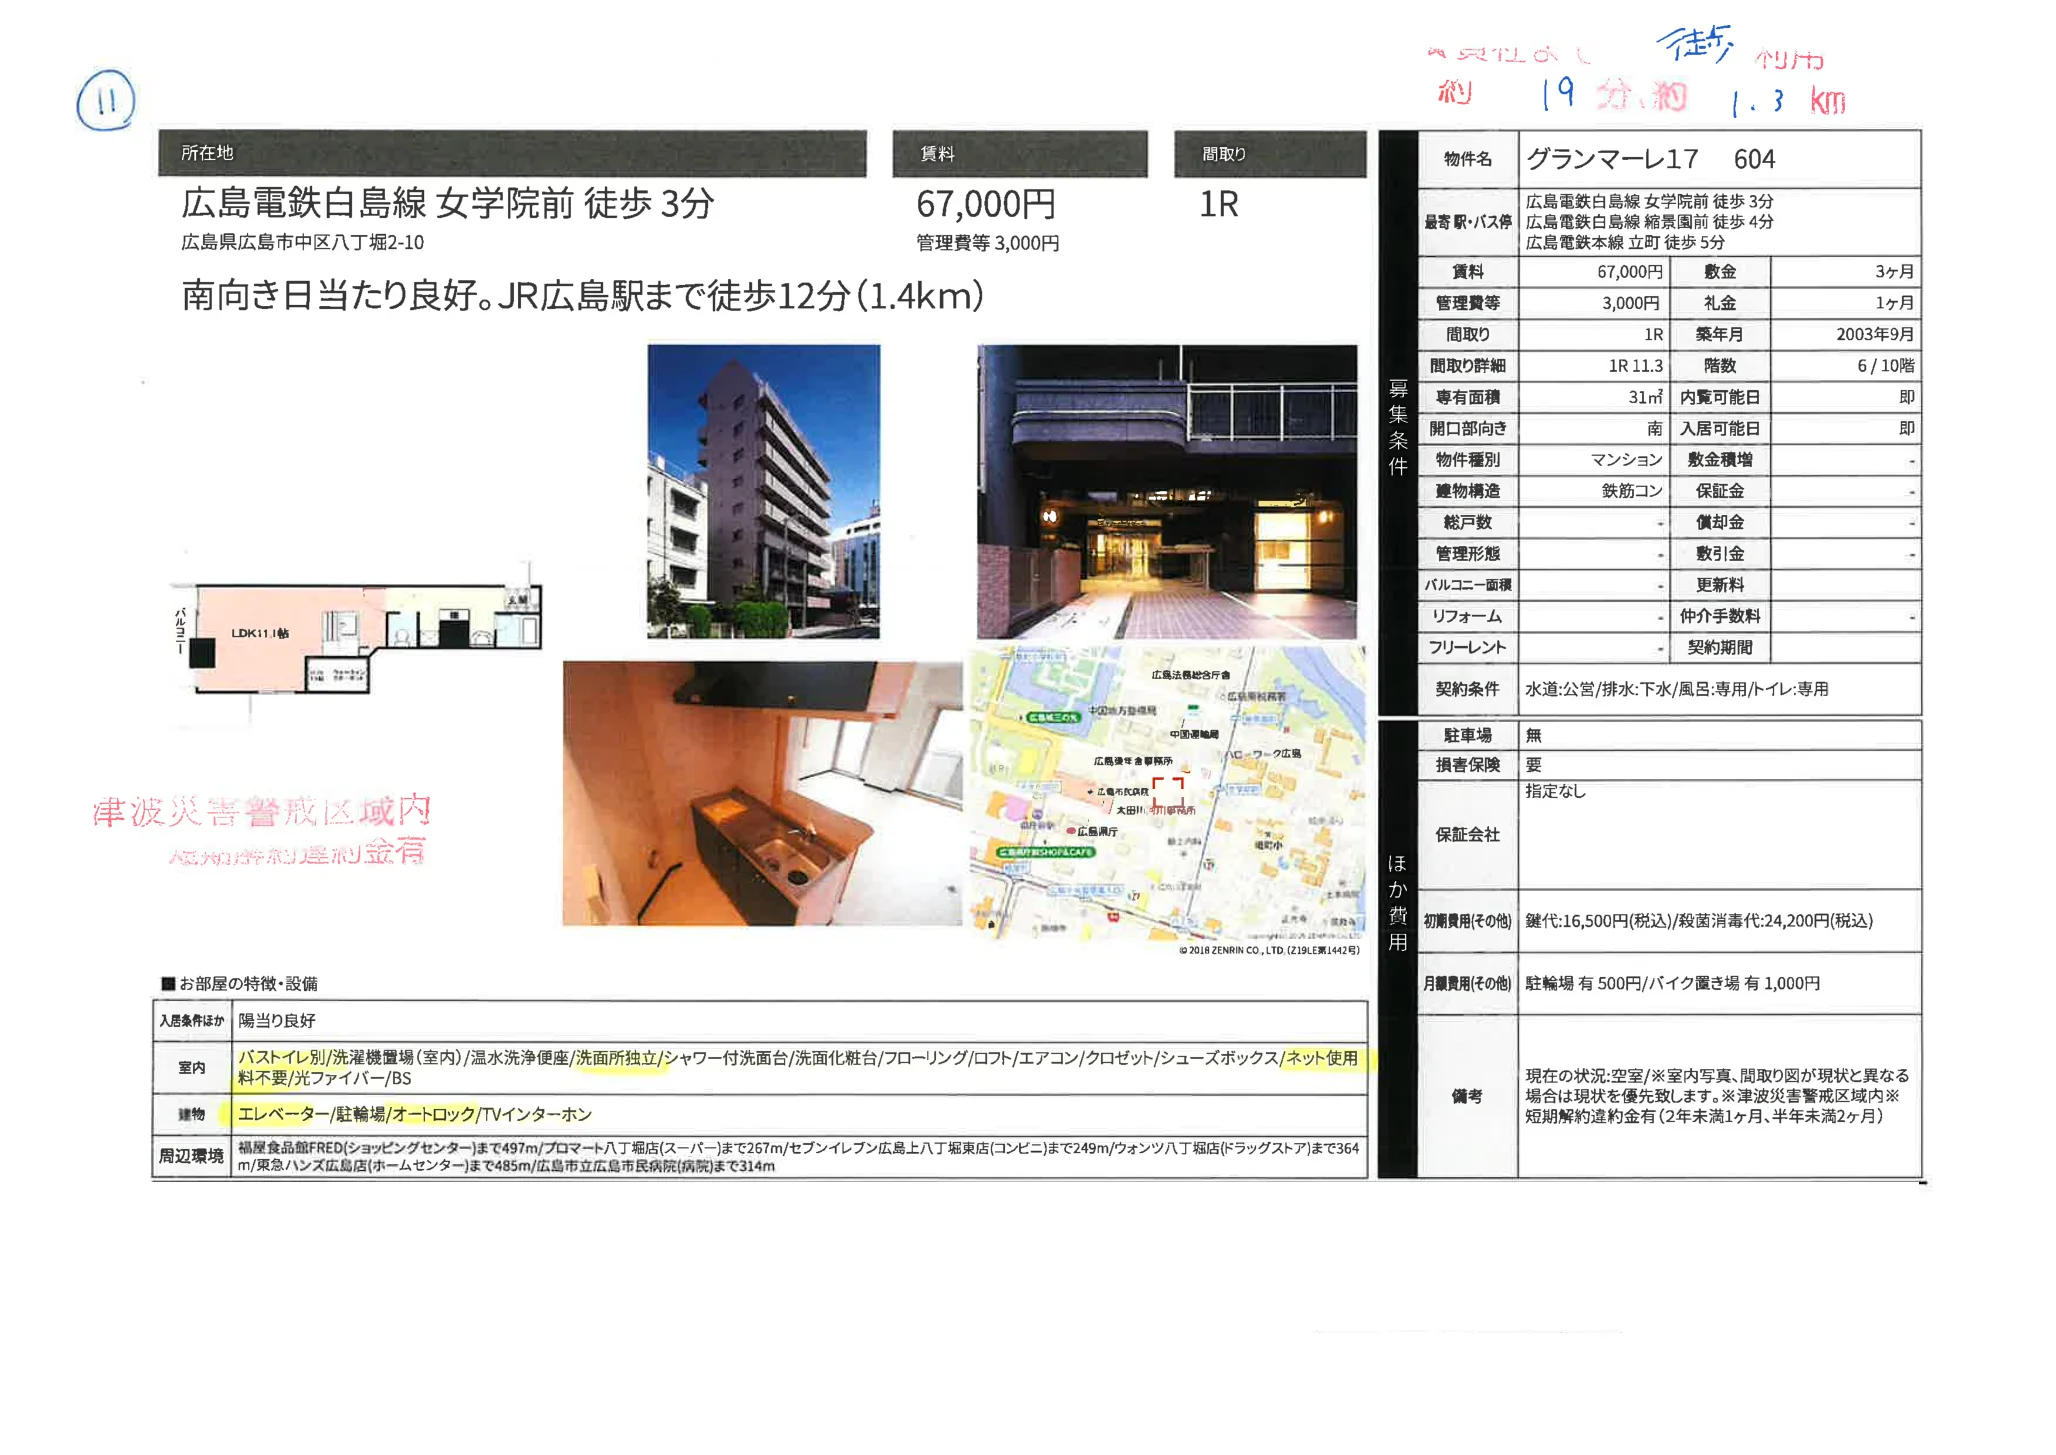Click the floor plan diagram

point(358,640)
